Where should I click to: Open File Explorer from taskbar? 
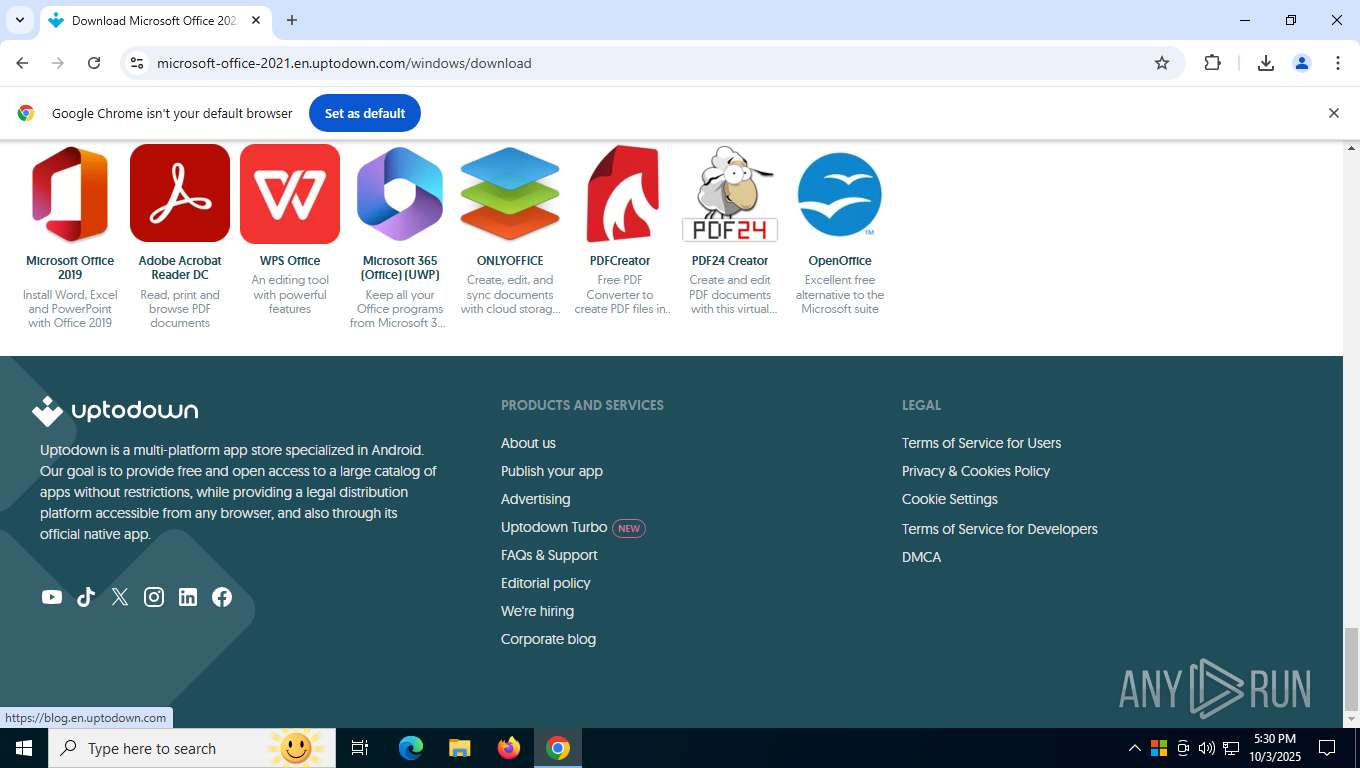460,748
